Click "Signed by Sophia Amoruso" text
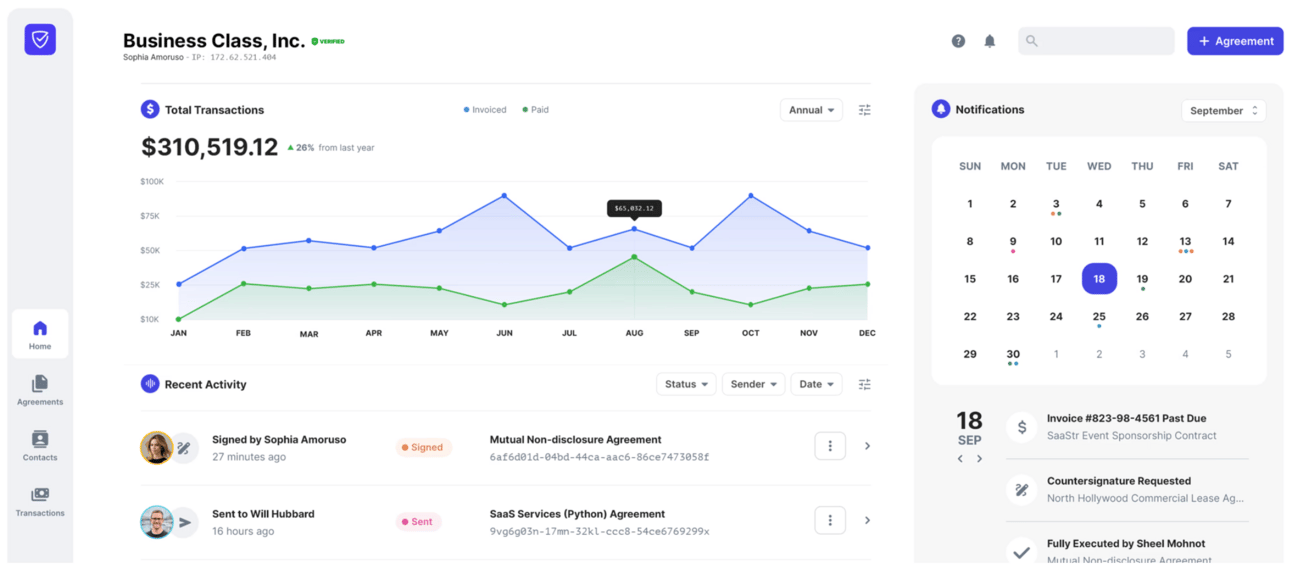The width and height of the screenshot is (1292, 564). pos(279,440)
